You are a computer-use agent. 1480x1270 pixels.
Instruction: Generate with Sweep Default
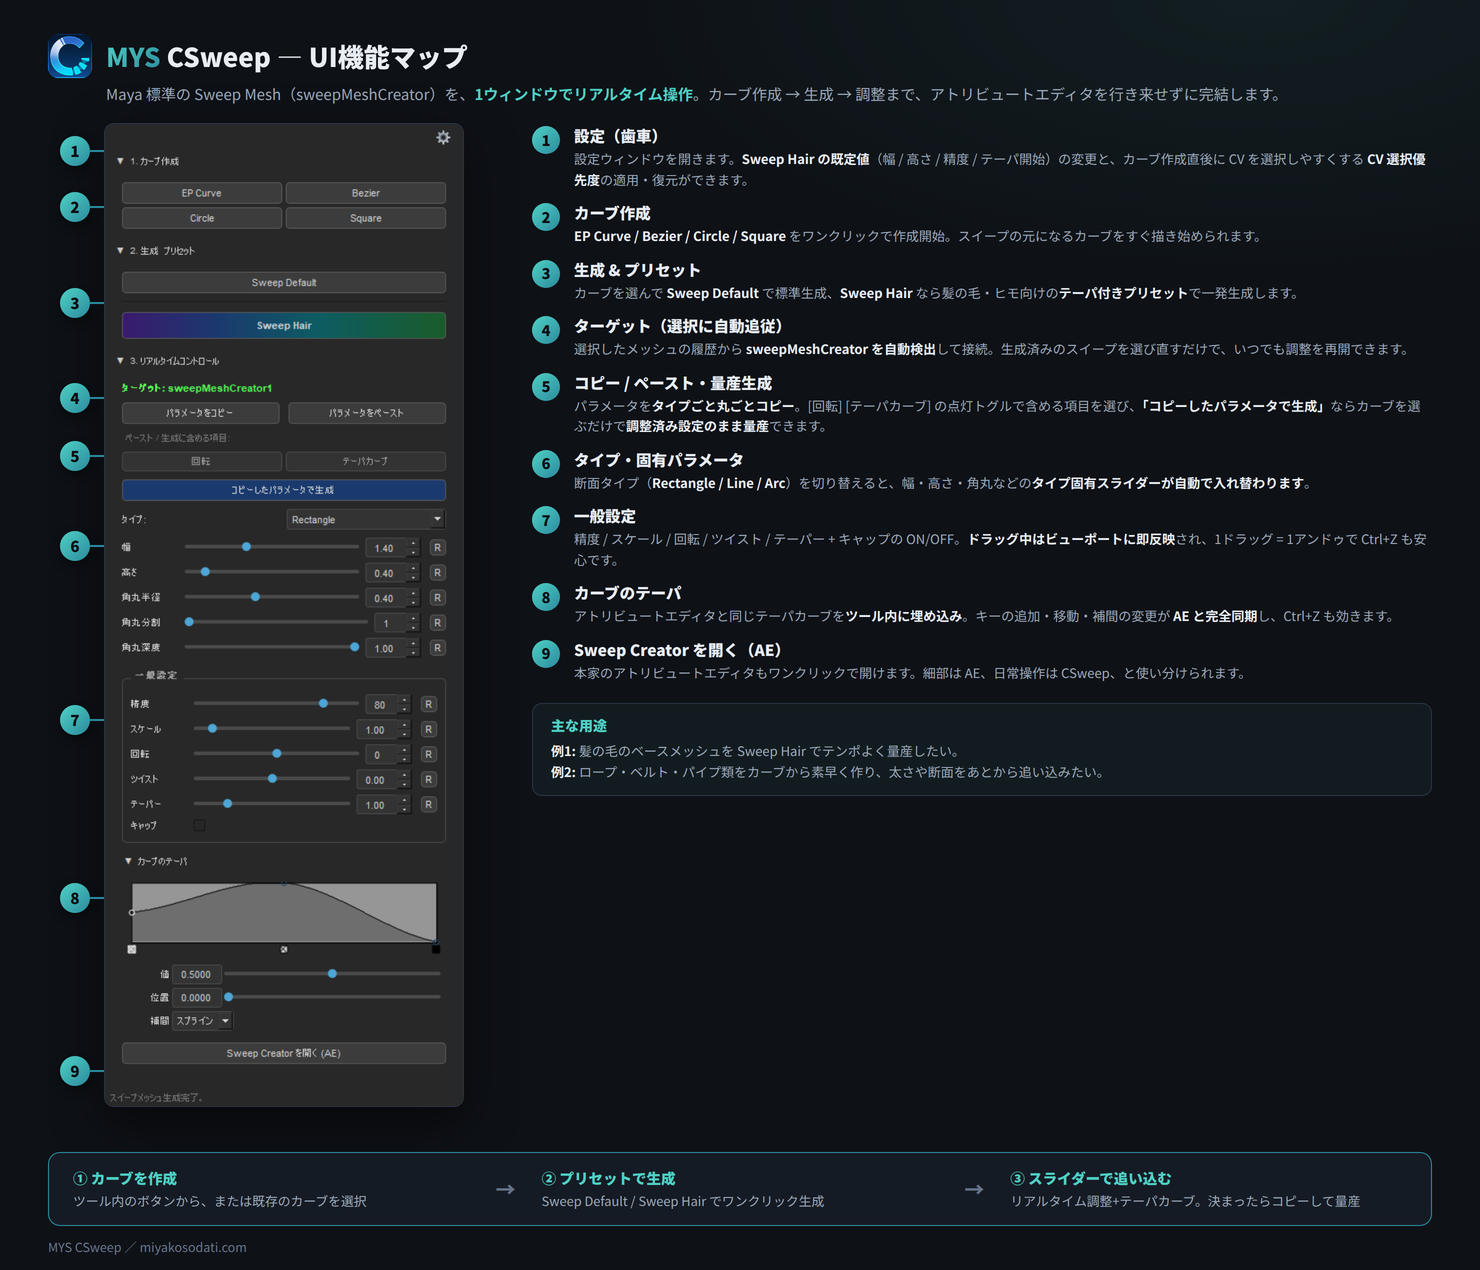(x=284, y=283)
